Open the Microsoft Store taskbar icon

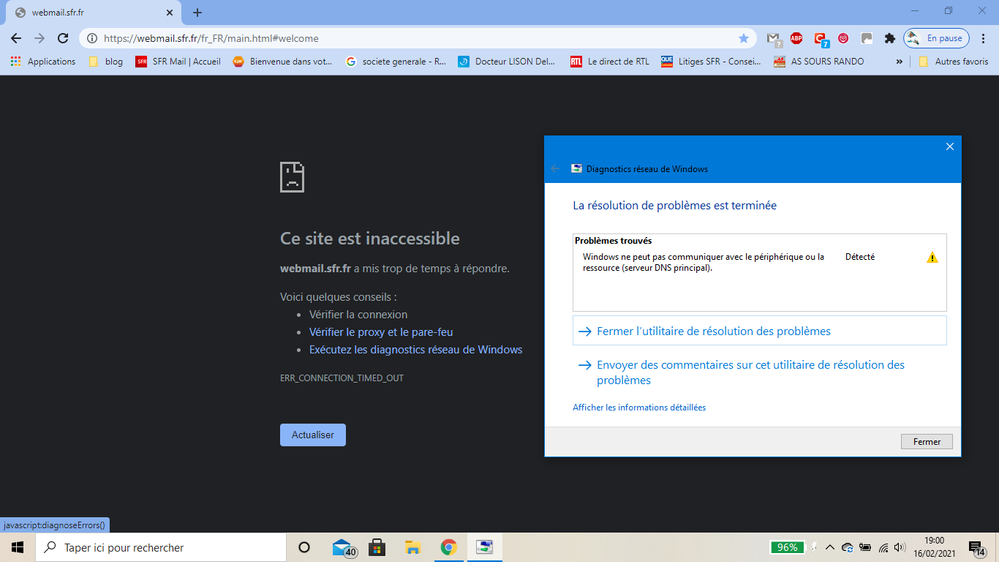click(377, 547)
